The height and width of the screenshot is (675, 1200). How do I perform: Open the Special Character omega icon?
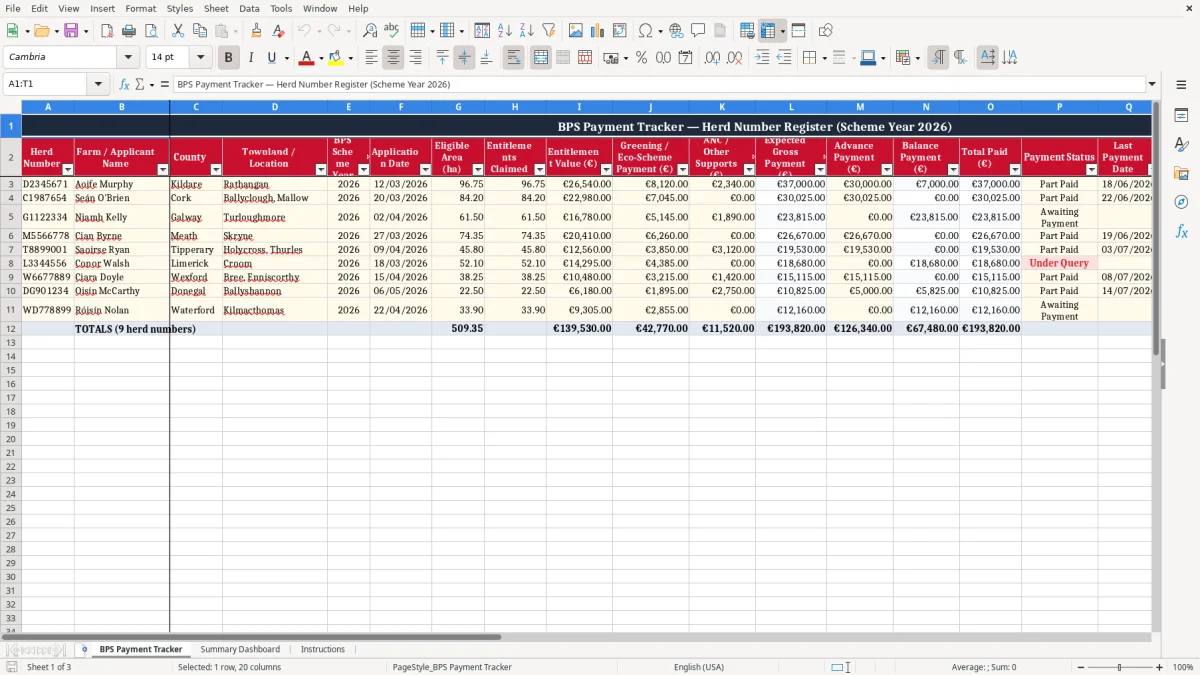click(x=645, y=31)
